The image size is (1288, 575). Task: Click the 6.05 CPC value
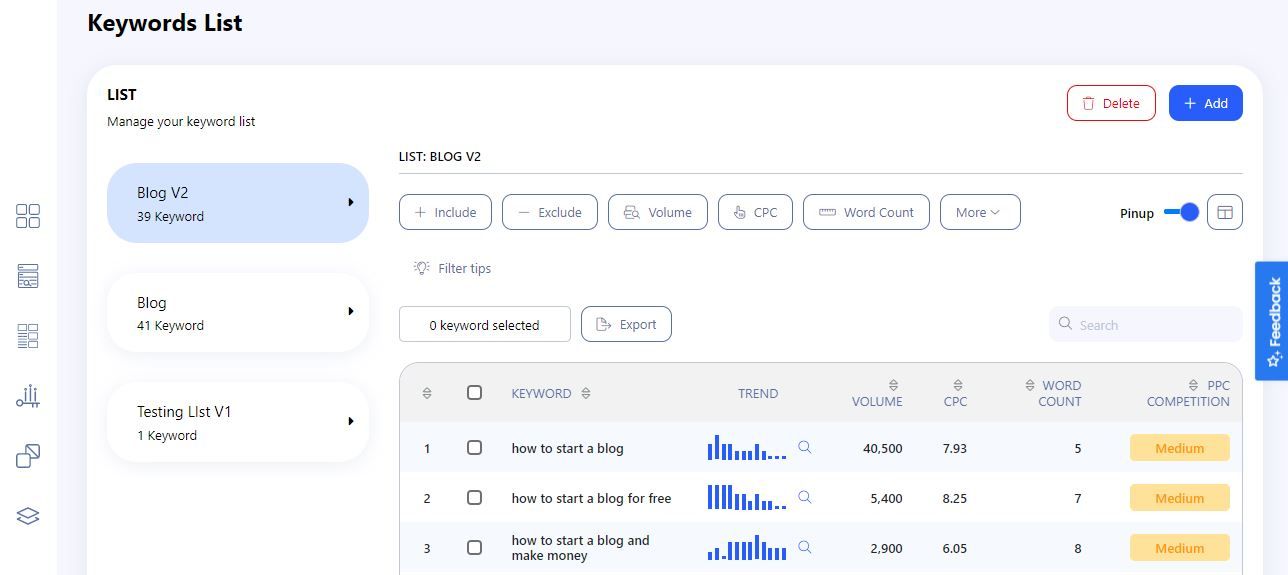(955, 548)
